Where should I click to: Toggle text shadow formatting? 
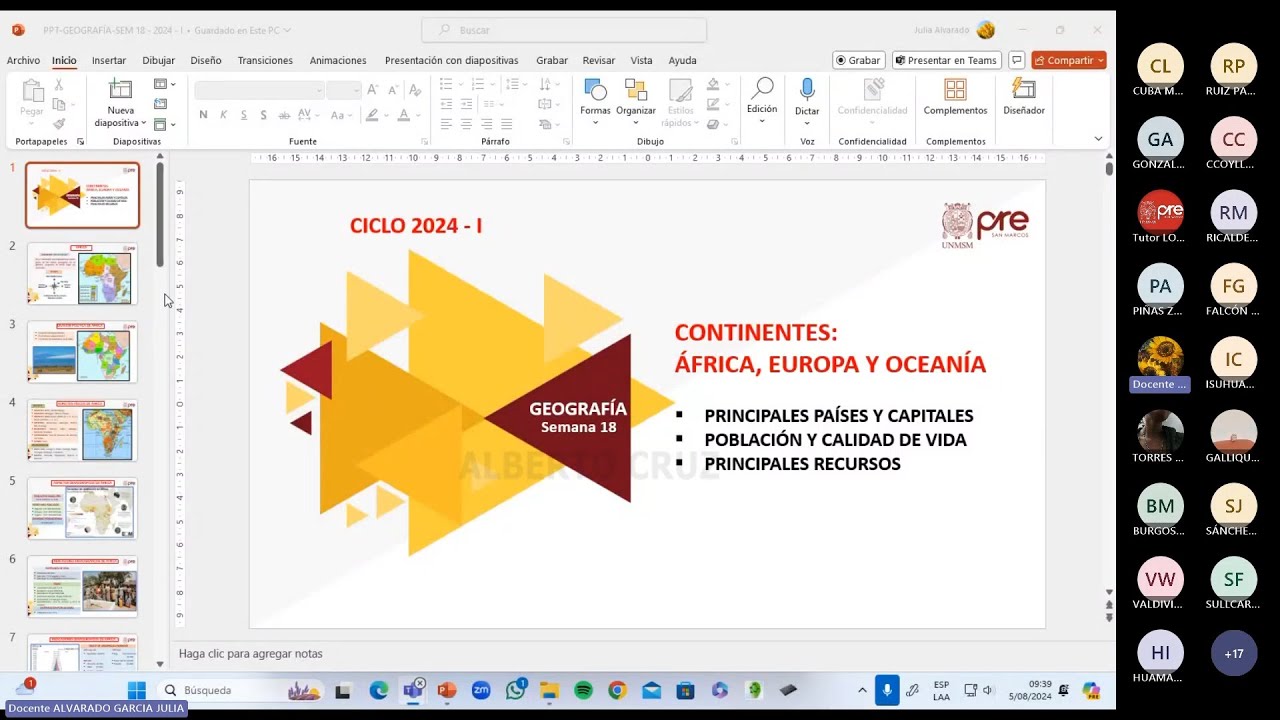pyautogui.click(x=264, y=115)
